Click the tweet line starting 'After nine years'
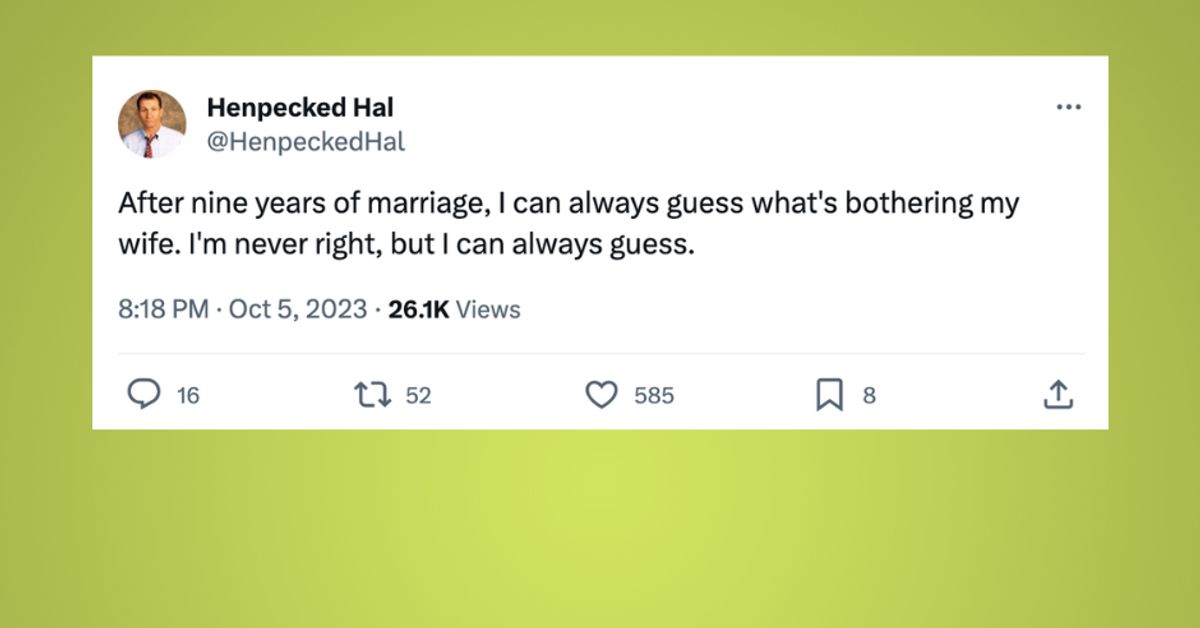 pos(568,204)
